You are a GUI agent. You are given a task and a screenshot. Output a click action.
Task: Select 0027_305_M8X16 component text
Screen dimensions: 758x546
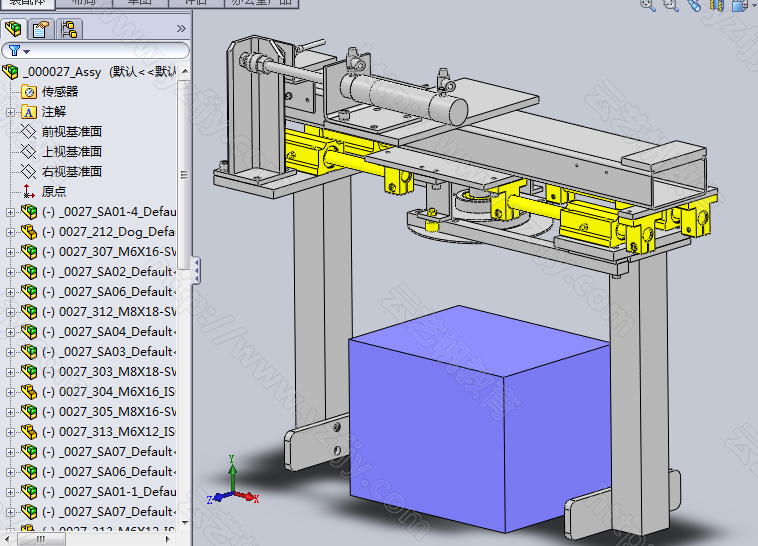[x=109, y=412]
